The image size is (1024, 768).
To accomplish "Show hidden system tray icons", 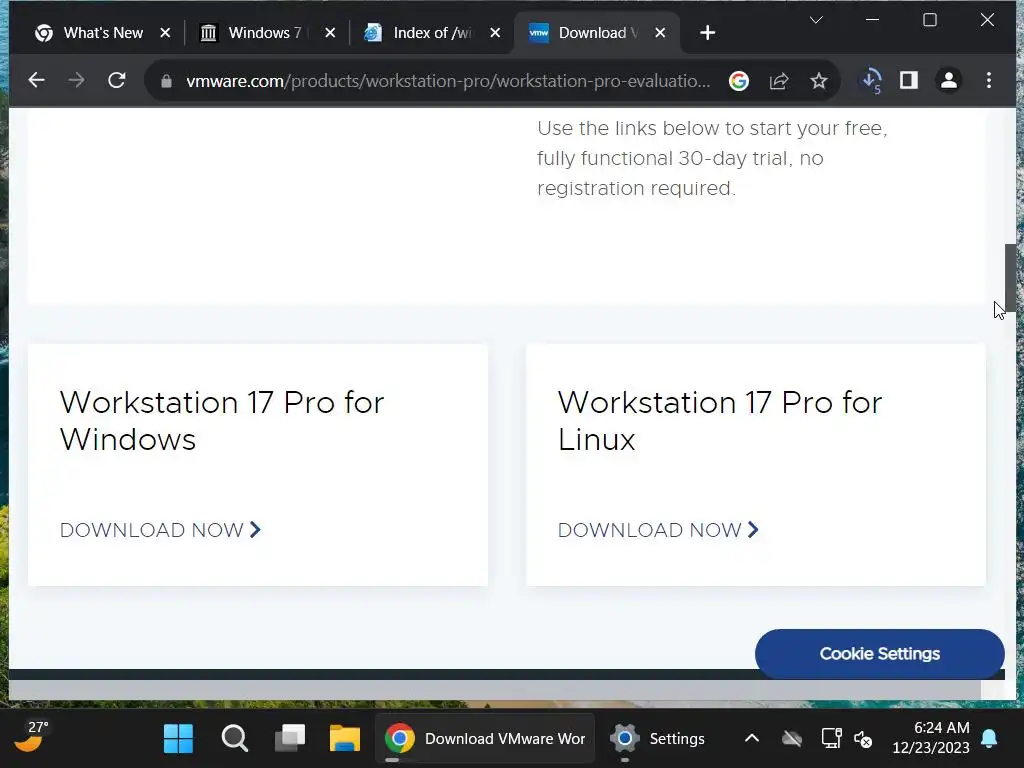I will tap(752, 739).
